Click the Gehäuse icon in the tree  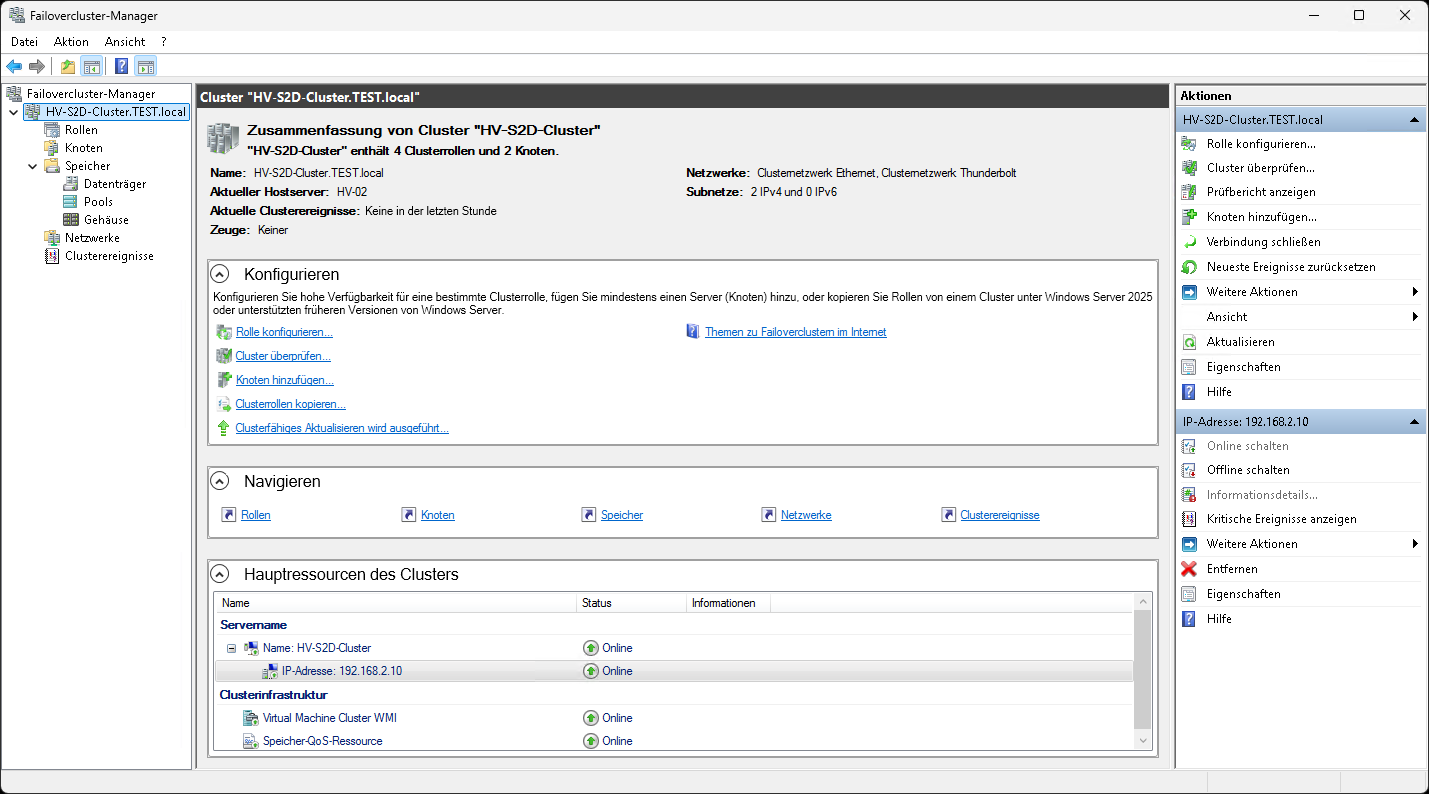tap(71, 220)
